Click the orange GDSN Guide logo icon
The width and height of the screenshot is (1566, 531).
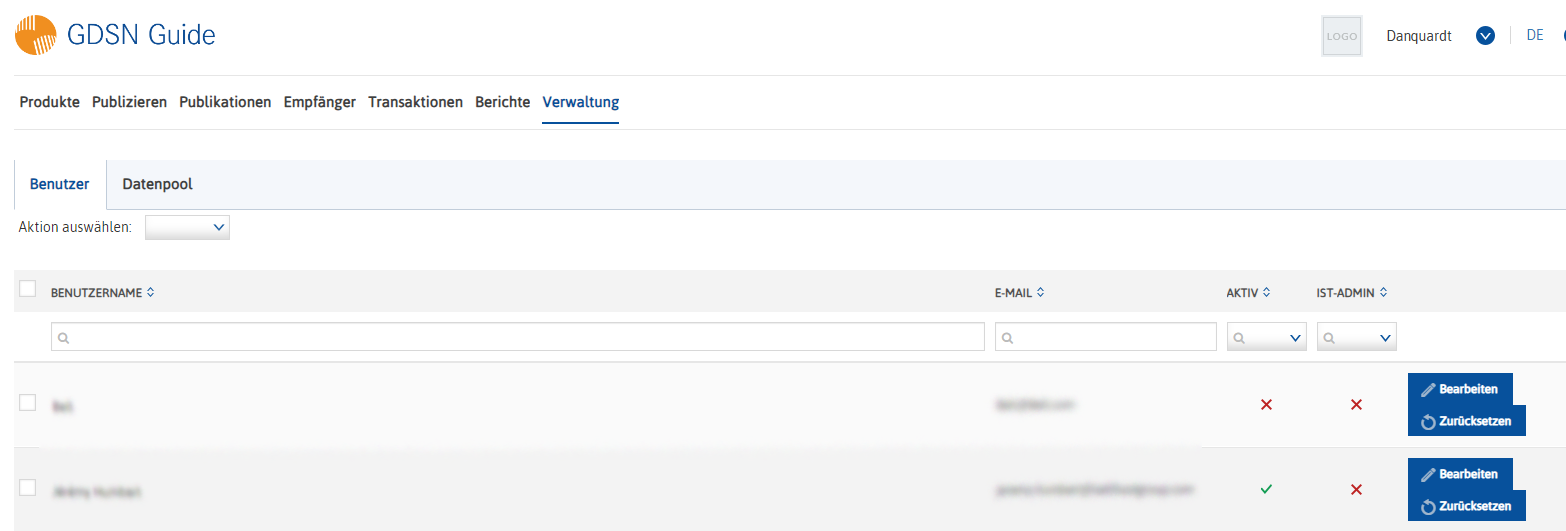(x=35, y=35)
